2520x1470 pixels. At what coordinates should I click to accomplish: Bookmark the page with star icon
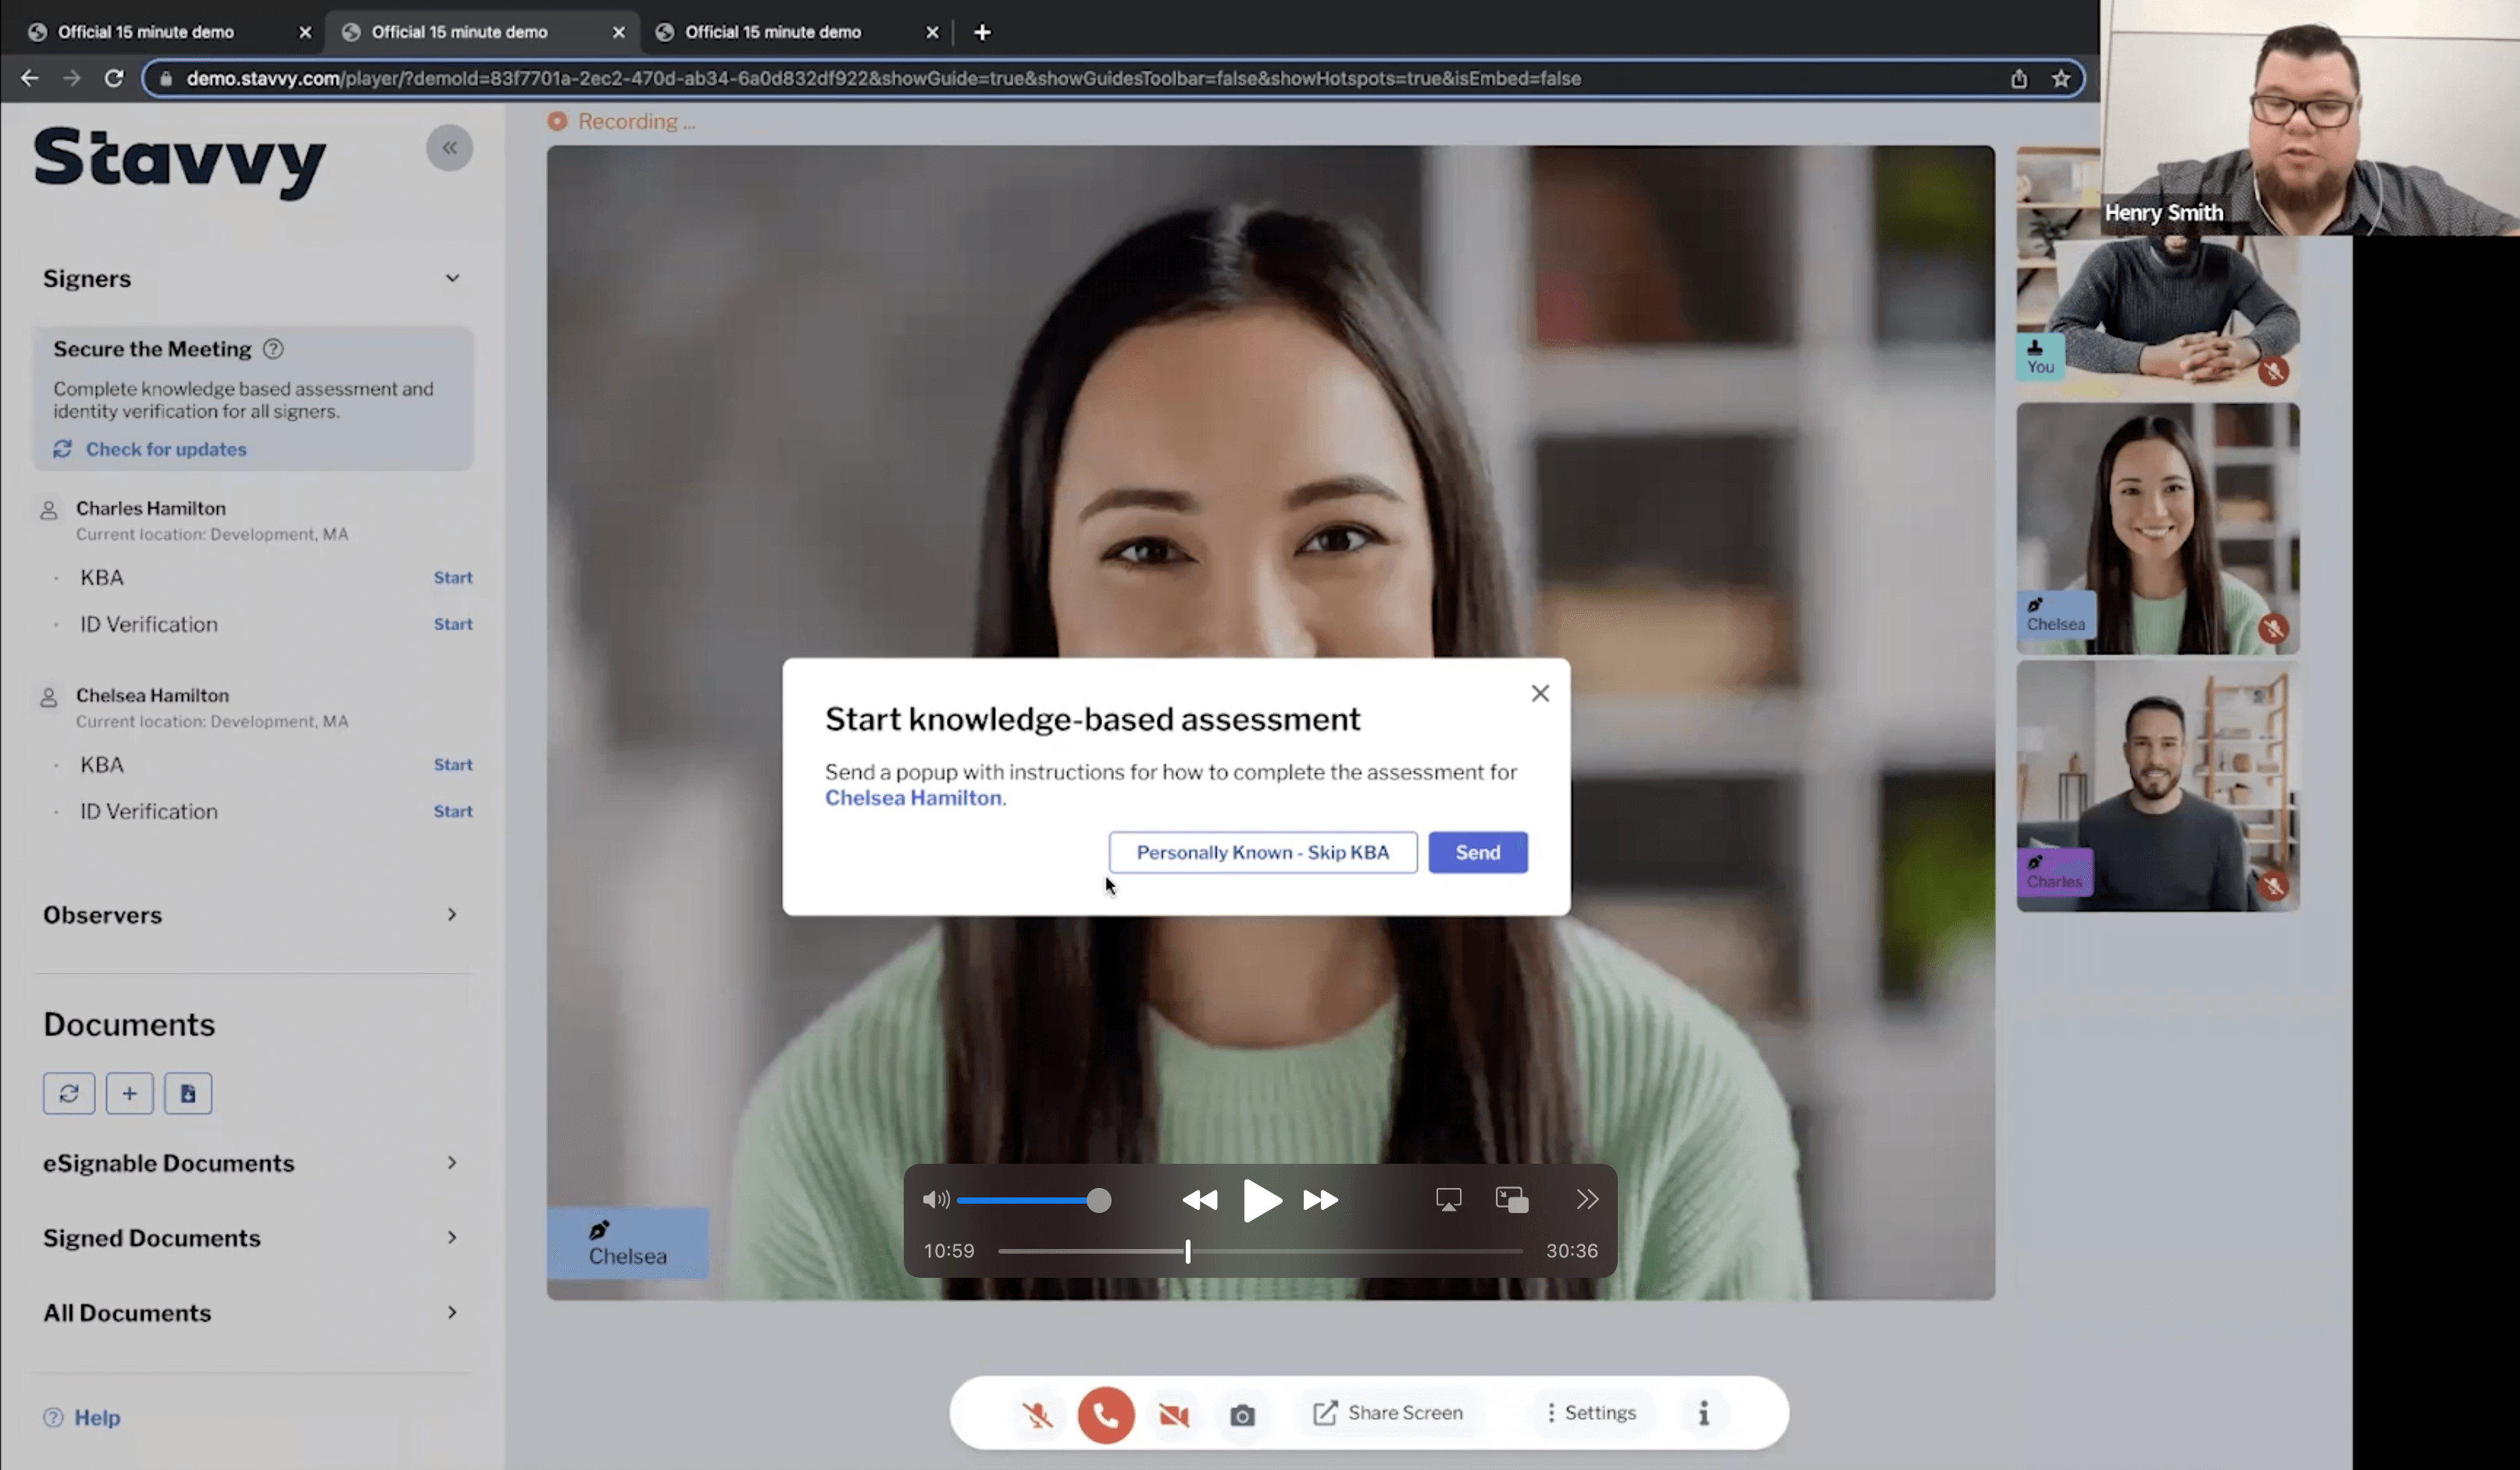tap(2061, 78)
